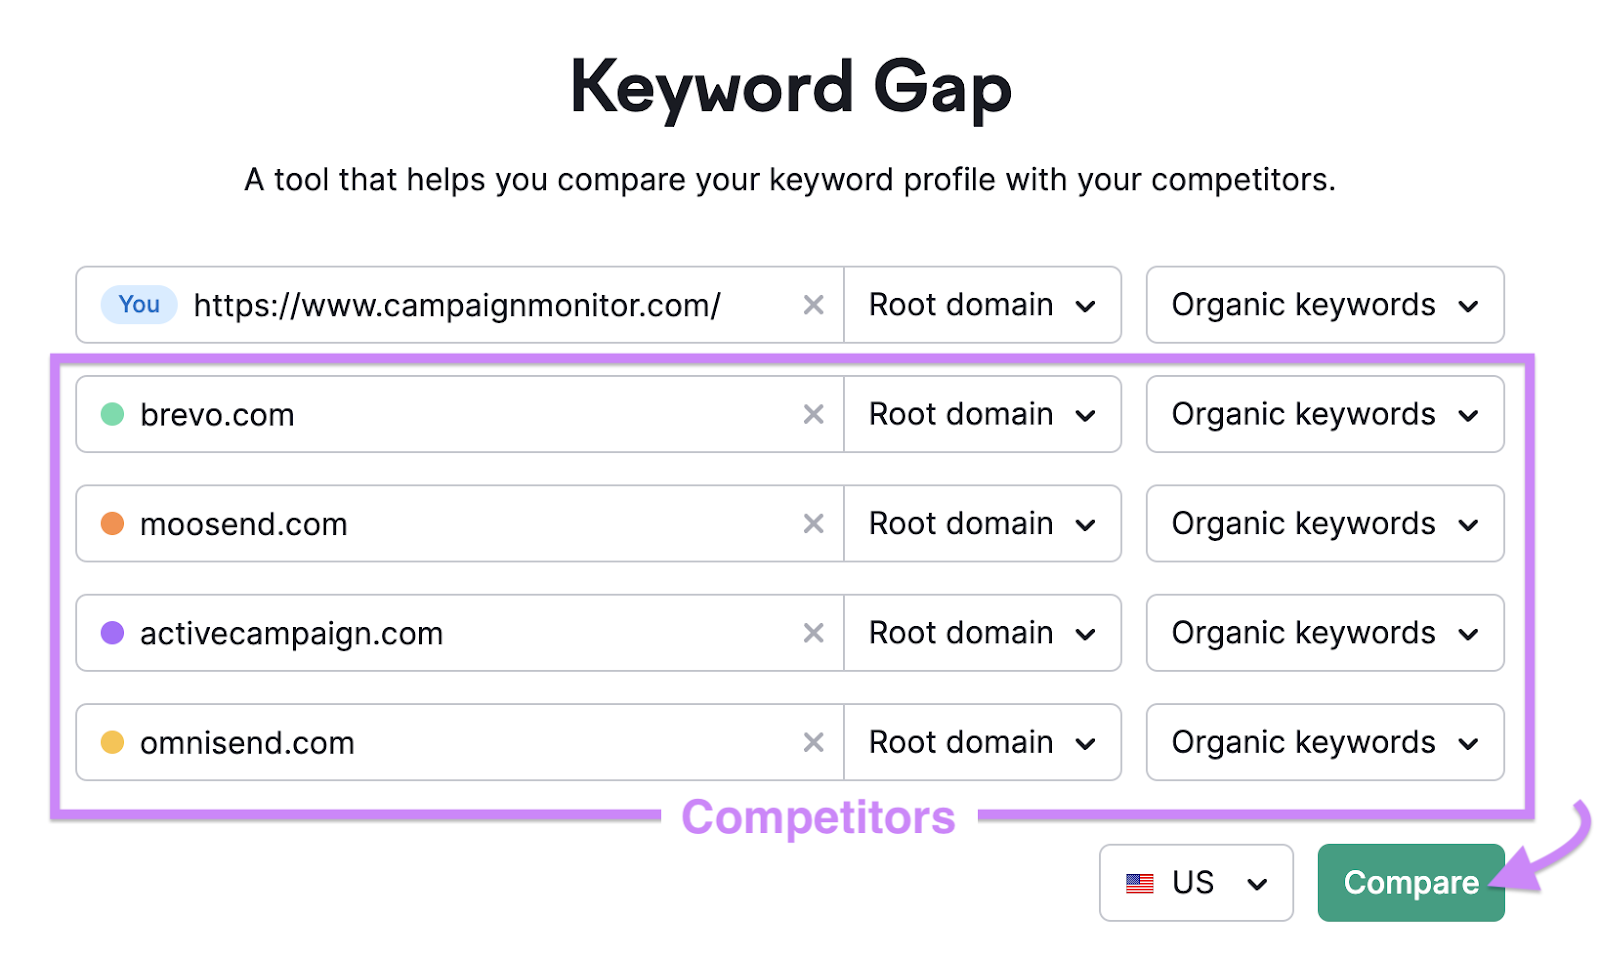The image size is (1600, 957).
Task: Click the US flag icon
Action: point(1139,882)
